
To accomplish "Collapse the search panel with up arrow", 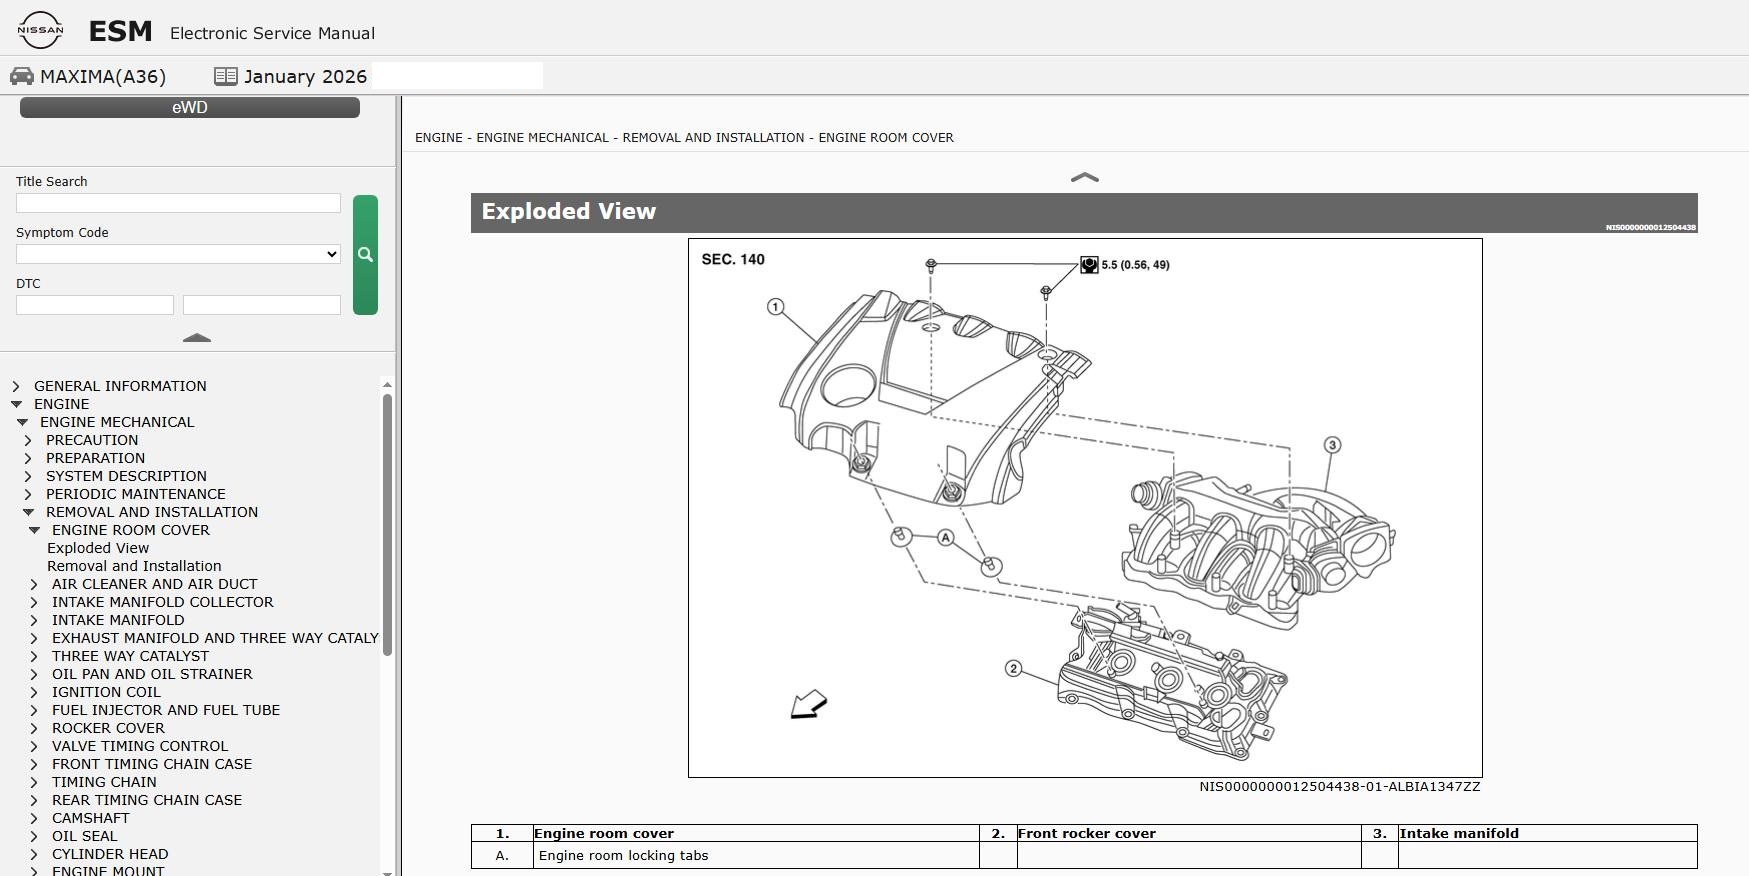I will 197,338.
